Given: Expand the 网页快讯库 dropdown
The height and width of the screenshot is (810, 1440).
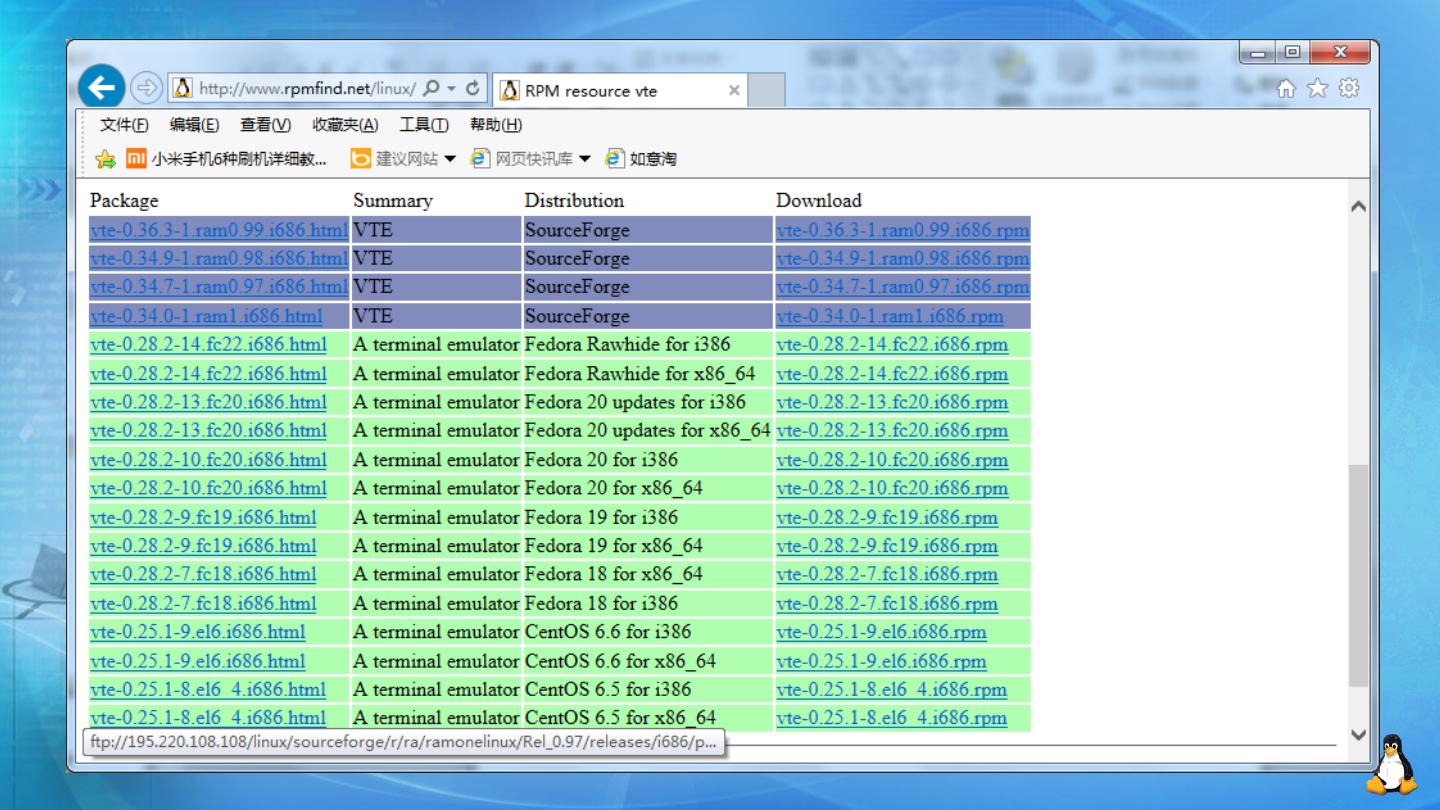Looking at the screenshot, I should tap(585, 159).
